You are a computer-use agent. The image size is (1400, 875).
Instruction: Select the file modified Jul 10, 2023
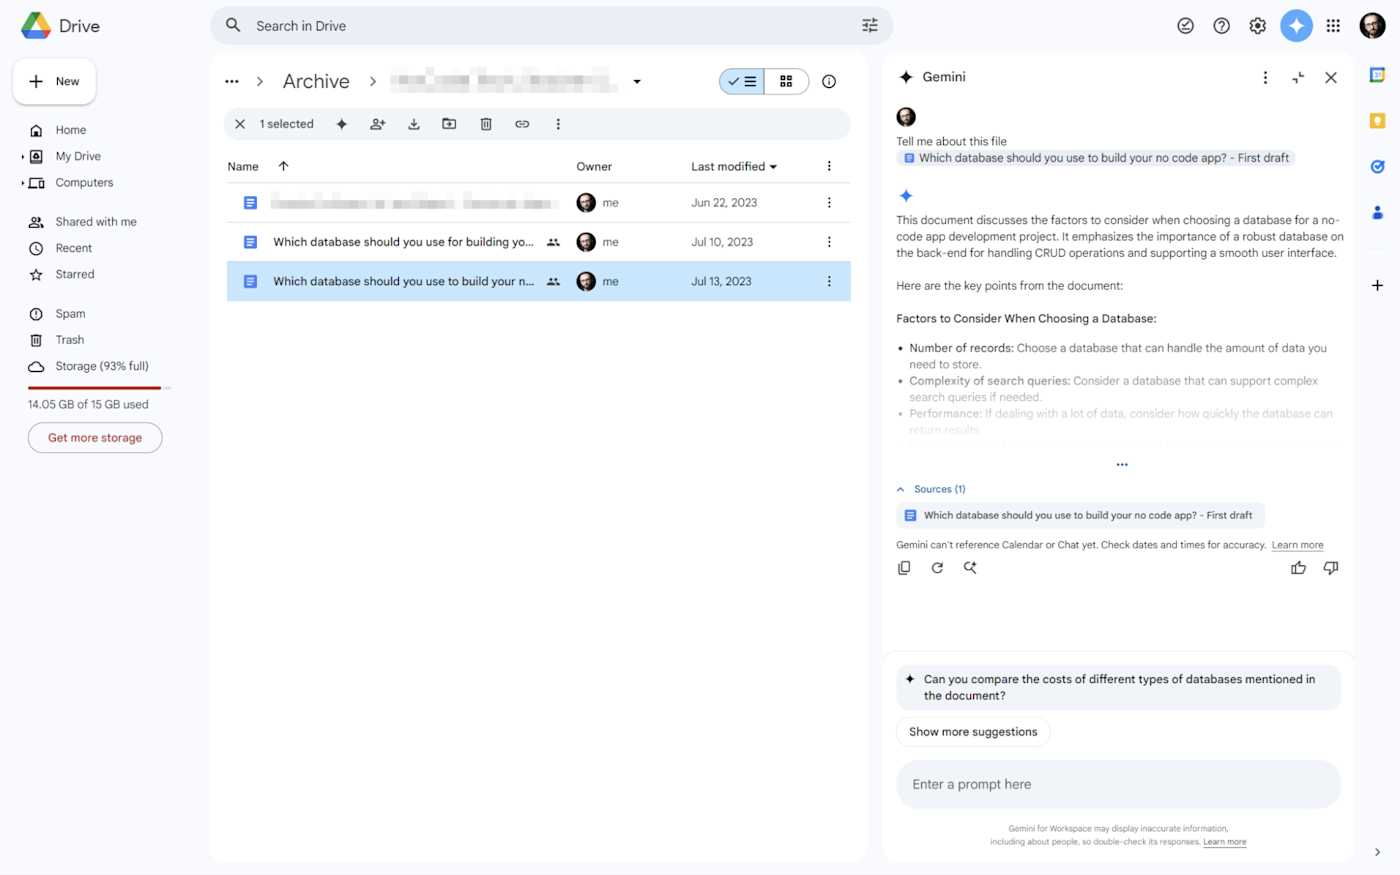click(x=538, y=242)
